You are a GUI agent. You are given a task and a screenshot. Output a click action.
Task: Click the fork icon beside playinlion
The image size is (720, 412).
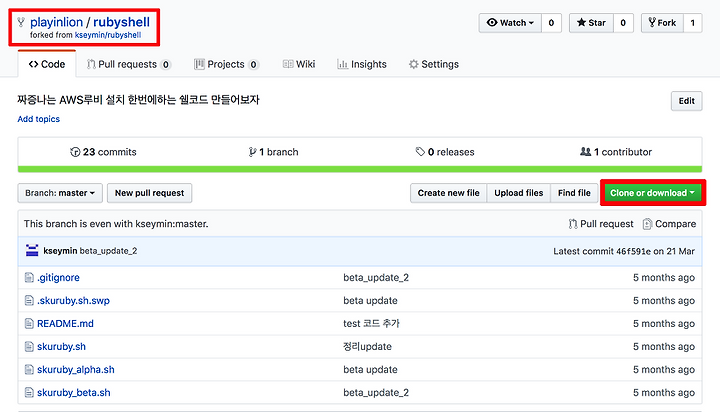(21, 22)
